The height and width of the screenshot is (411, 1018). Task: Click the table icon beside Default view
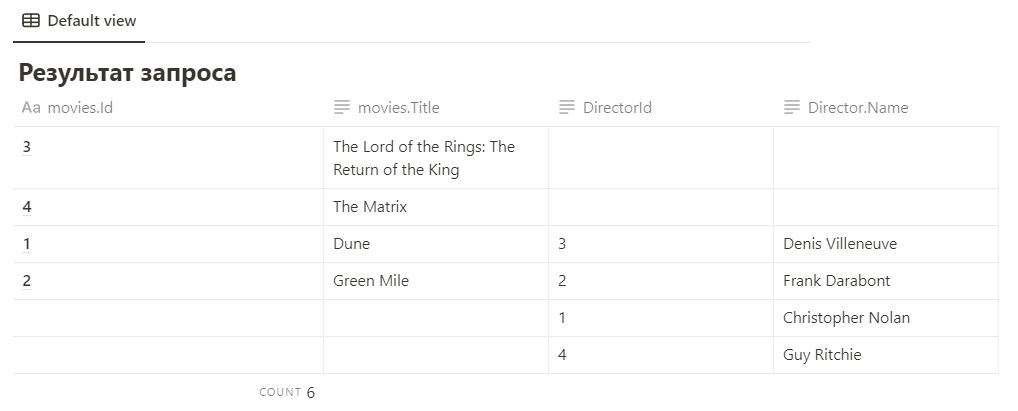coord(31,20)
